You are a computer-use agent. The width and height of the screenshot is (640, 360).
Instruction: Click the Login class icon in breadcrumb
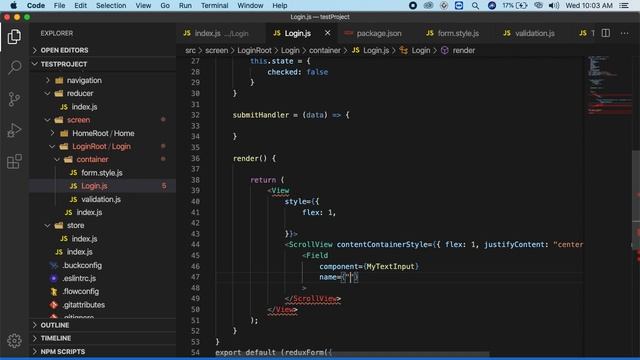[404, 50]
